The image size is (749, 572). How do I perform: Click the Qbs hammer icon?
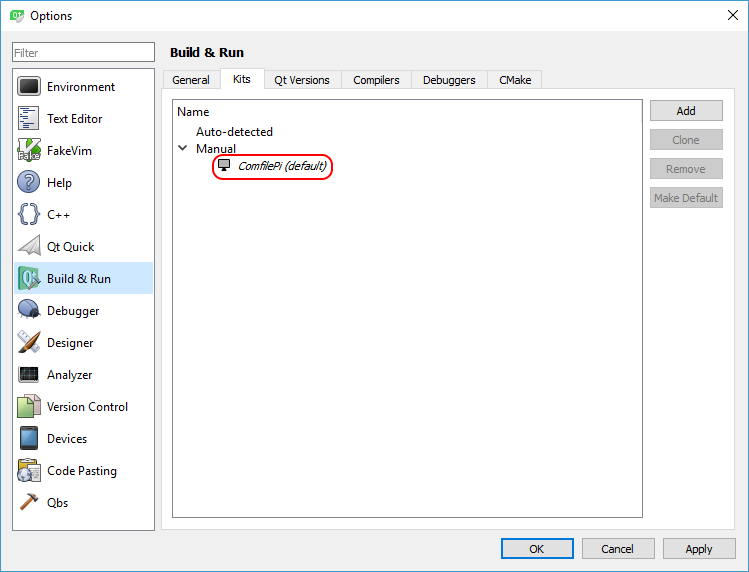tap(29, 503)
